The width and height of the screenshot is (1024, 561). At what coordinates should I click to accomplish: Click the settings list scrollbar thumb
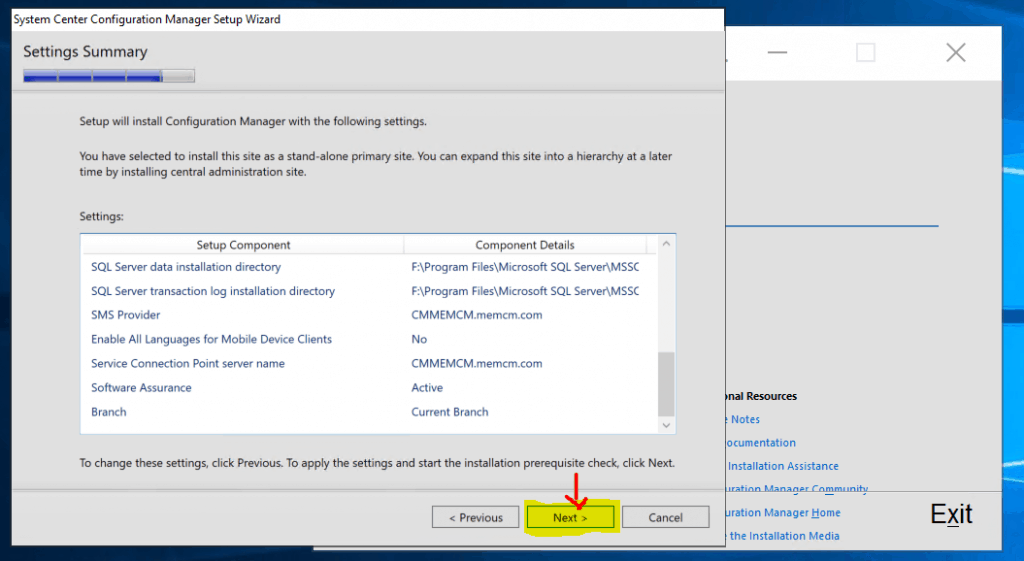(x=667, y=383)
